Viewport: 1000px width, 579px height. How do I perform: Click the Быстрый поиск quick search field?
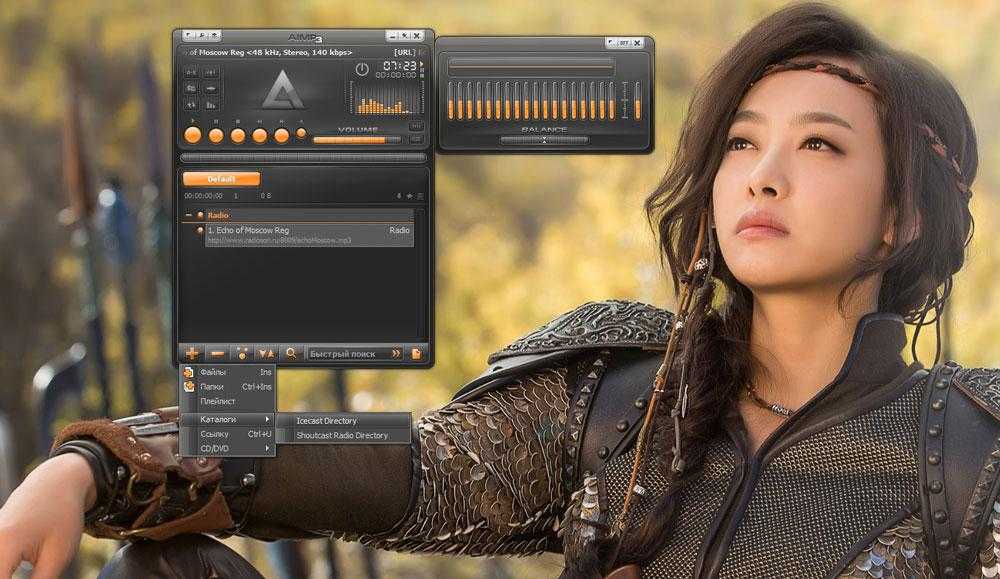pos(347,353)
